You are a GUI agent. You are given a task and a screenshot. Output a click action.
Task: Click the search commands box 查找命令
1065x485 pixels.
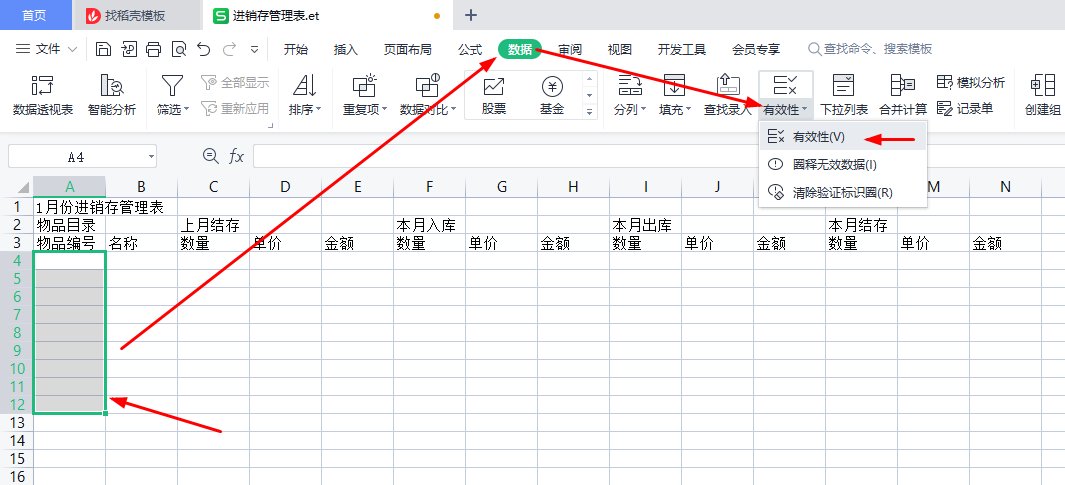[870, 49]
